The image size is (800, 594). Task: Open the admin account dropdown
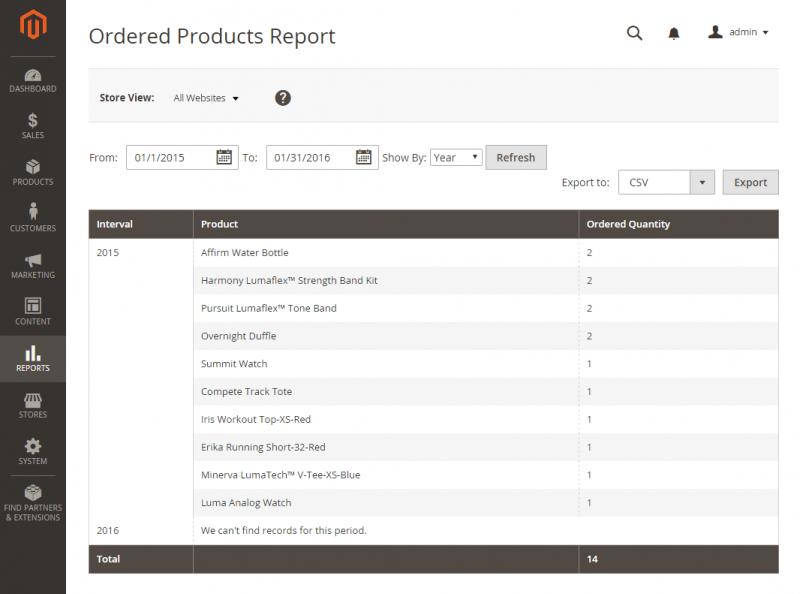pyautogui.click(x=738, y=32)
